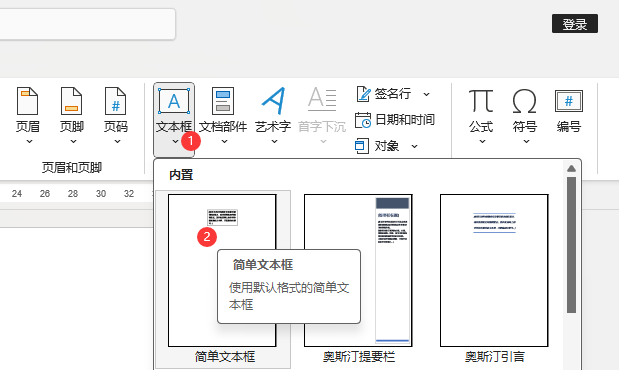This screenshot has height=370, width=619.
Task: Click the 页眉 header icon
Action: pos(28,101)
